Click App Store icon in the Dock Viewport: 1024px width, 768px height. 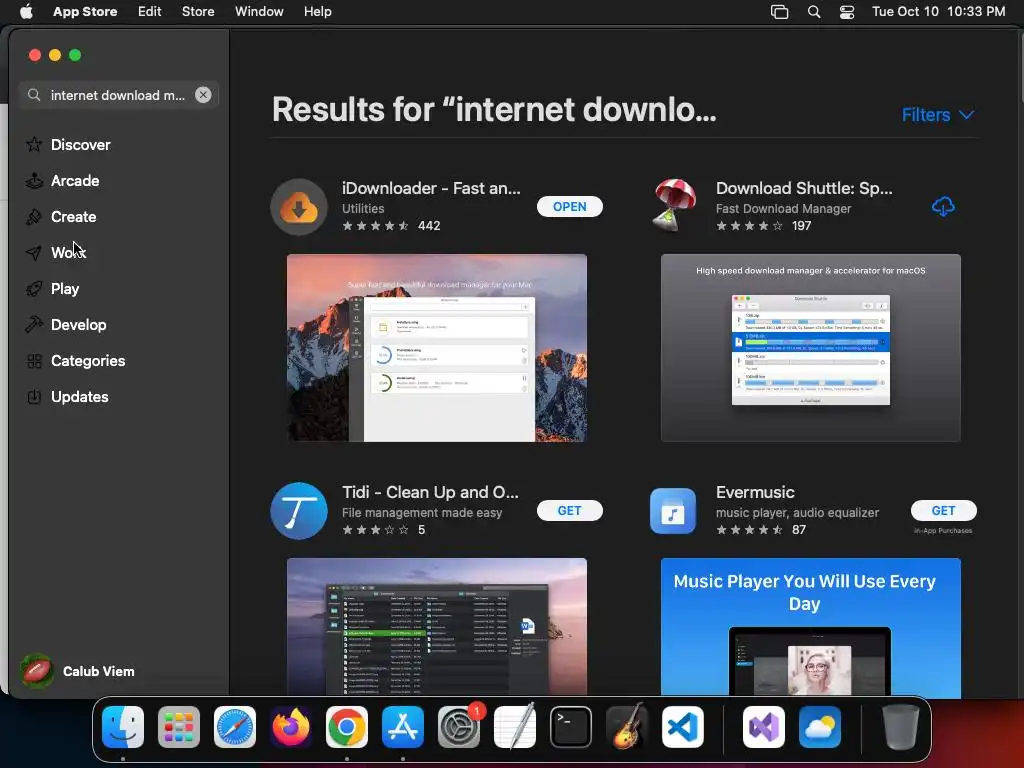click(x=403, y=727)
